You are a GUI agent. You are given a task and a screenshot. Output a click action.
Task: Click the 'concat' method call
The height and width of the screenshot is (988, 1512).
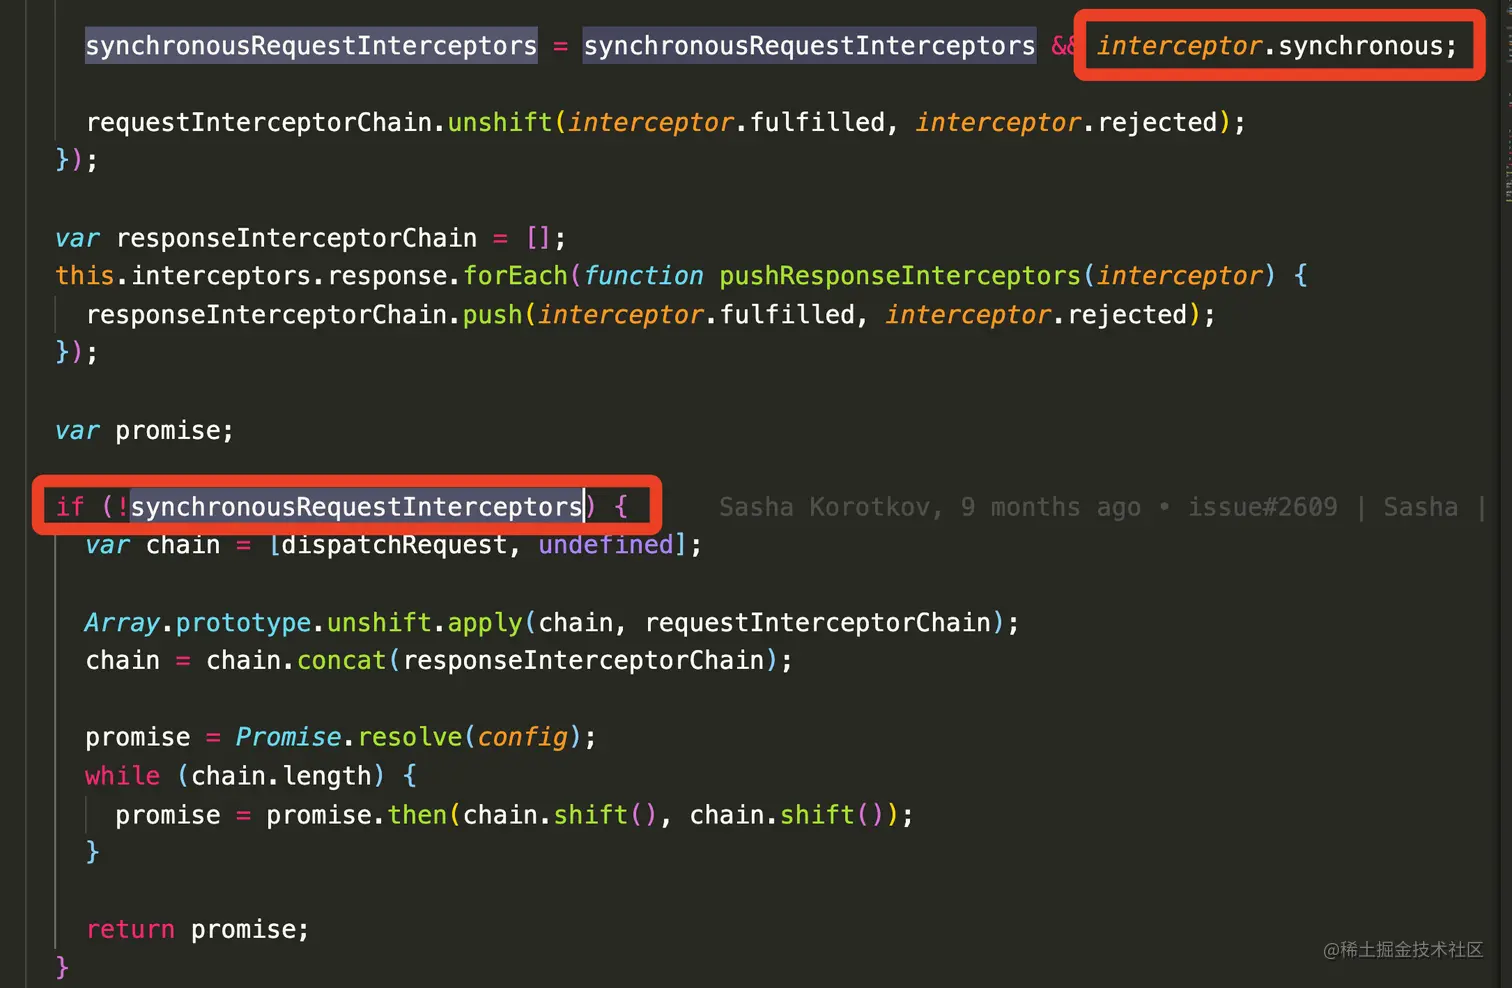(x=341, y=661)
